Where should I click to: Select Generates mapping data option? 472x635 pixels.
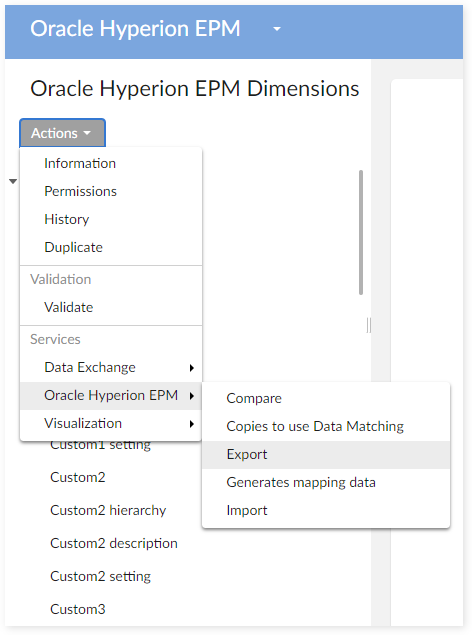[x=326, y=482]
